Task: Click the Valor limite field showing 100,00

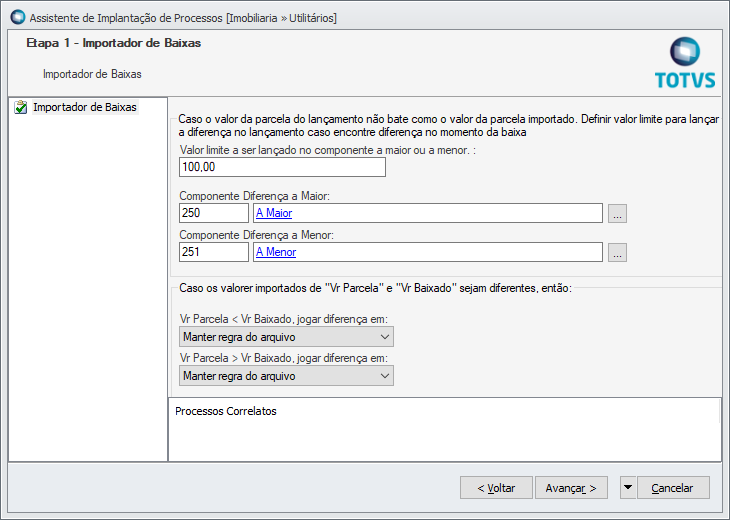Action: tap(281, 167)
